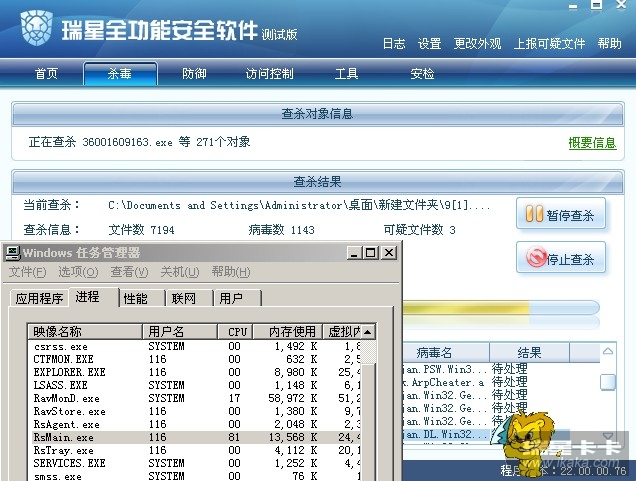Click the virus results scrollbar thumb
The height and width of the screenshot is (481, 636).
(x=608, y=382)
